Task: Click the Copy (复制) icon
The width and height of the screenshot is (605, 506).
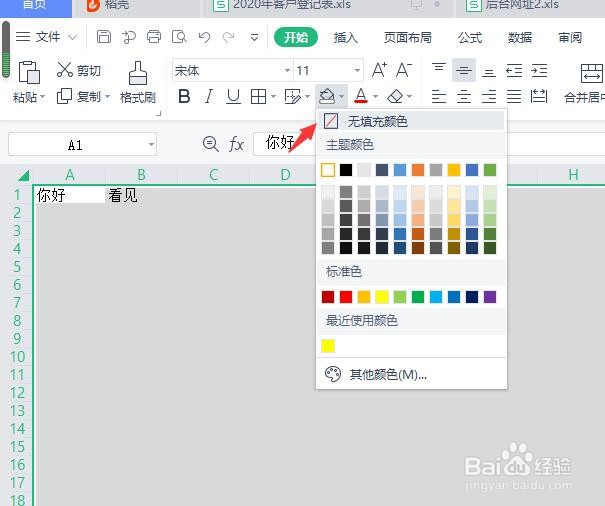Action: 64,96
